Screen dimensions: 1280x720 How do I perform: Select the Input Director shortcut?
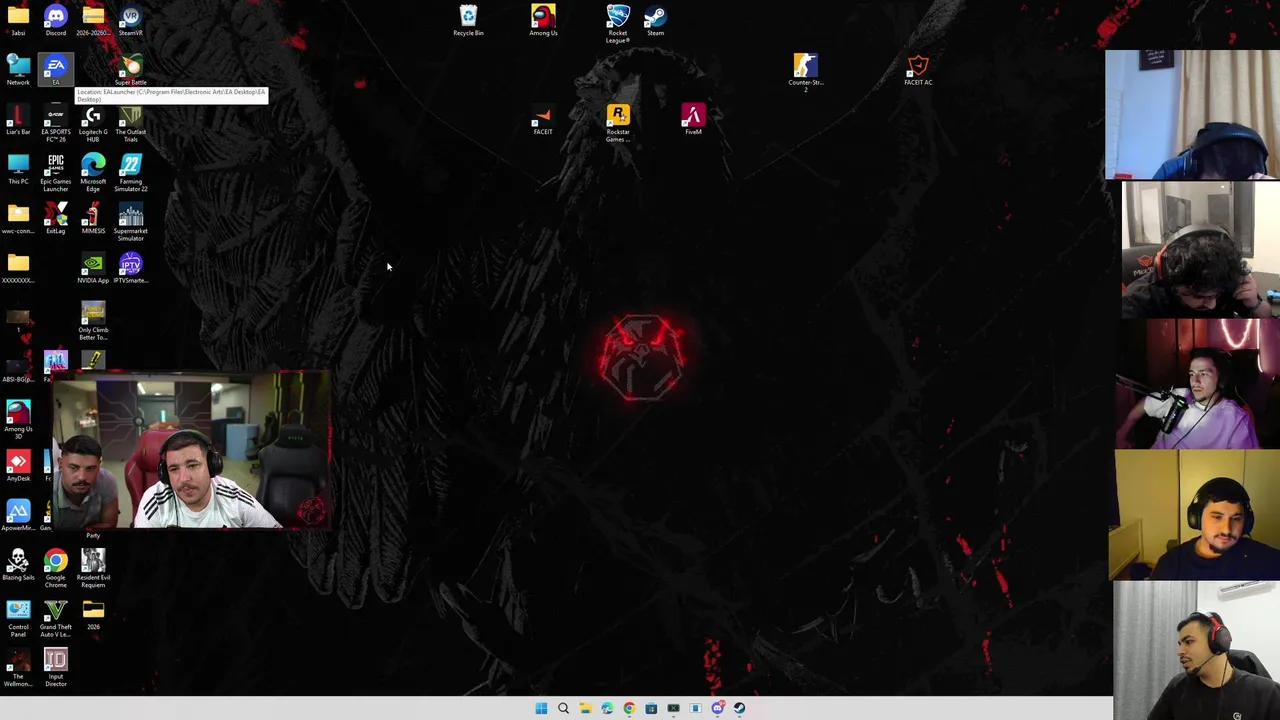[55, 667]
